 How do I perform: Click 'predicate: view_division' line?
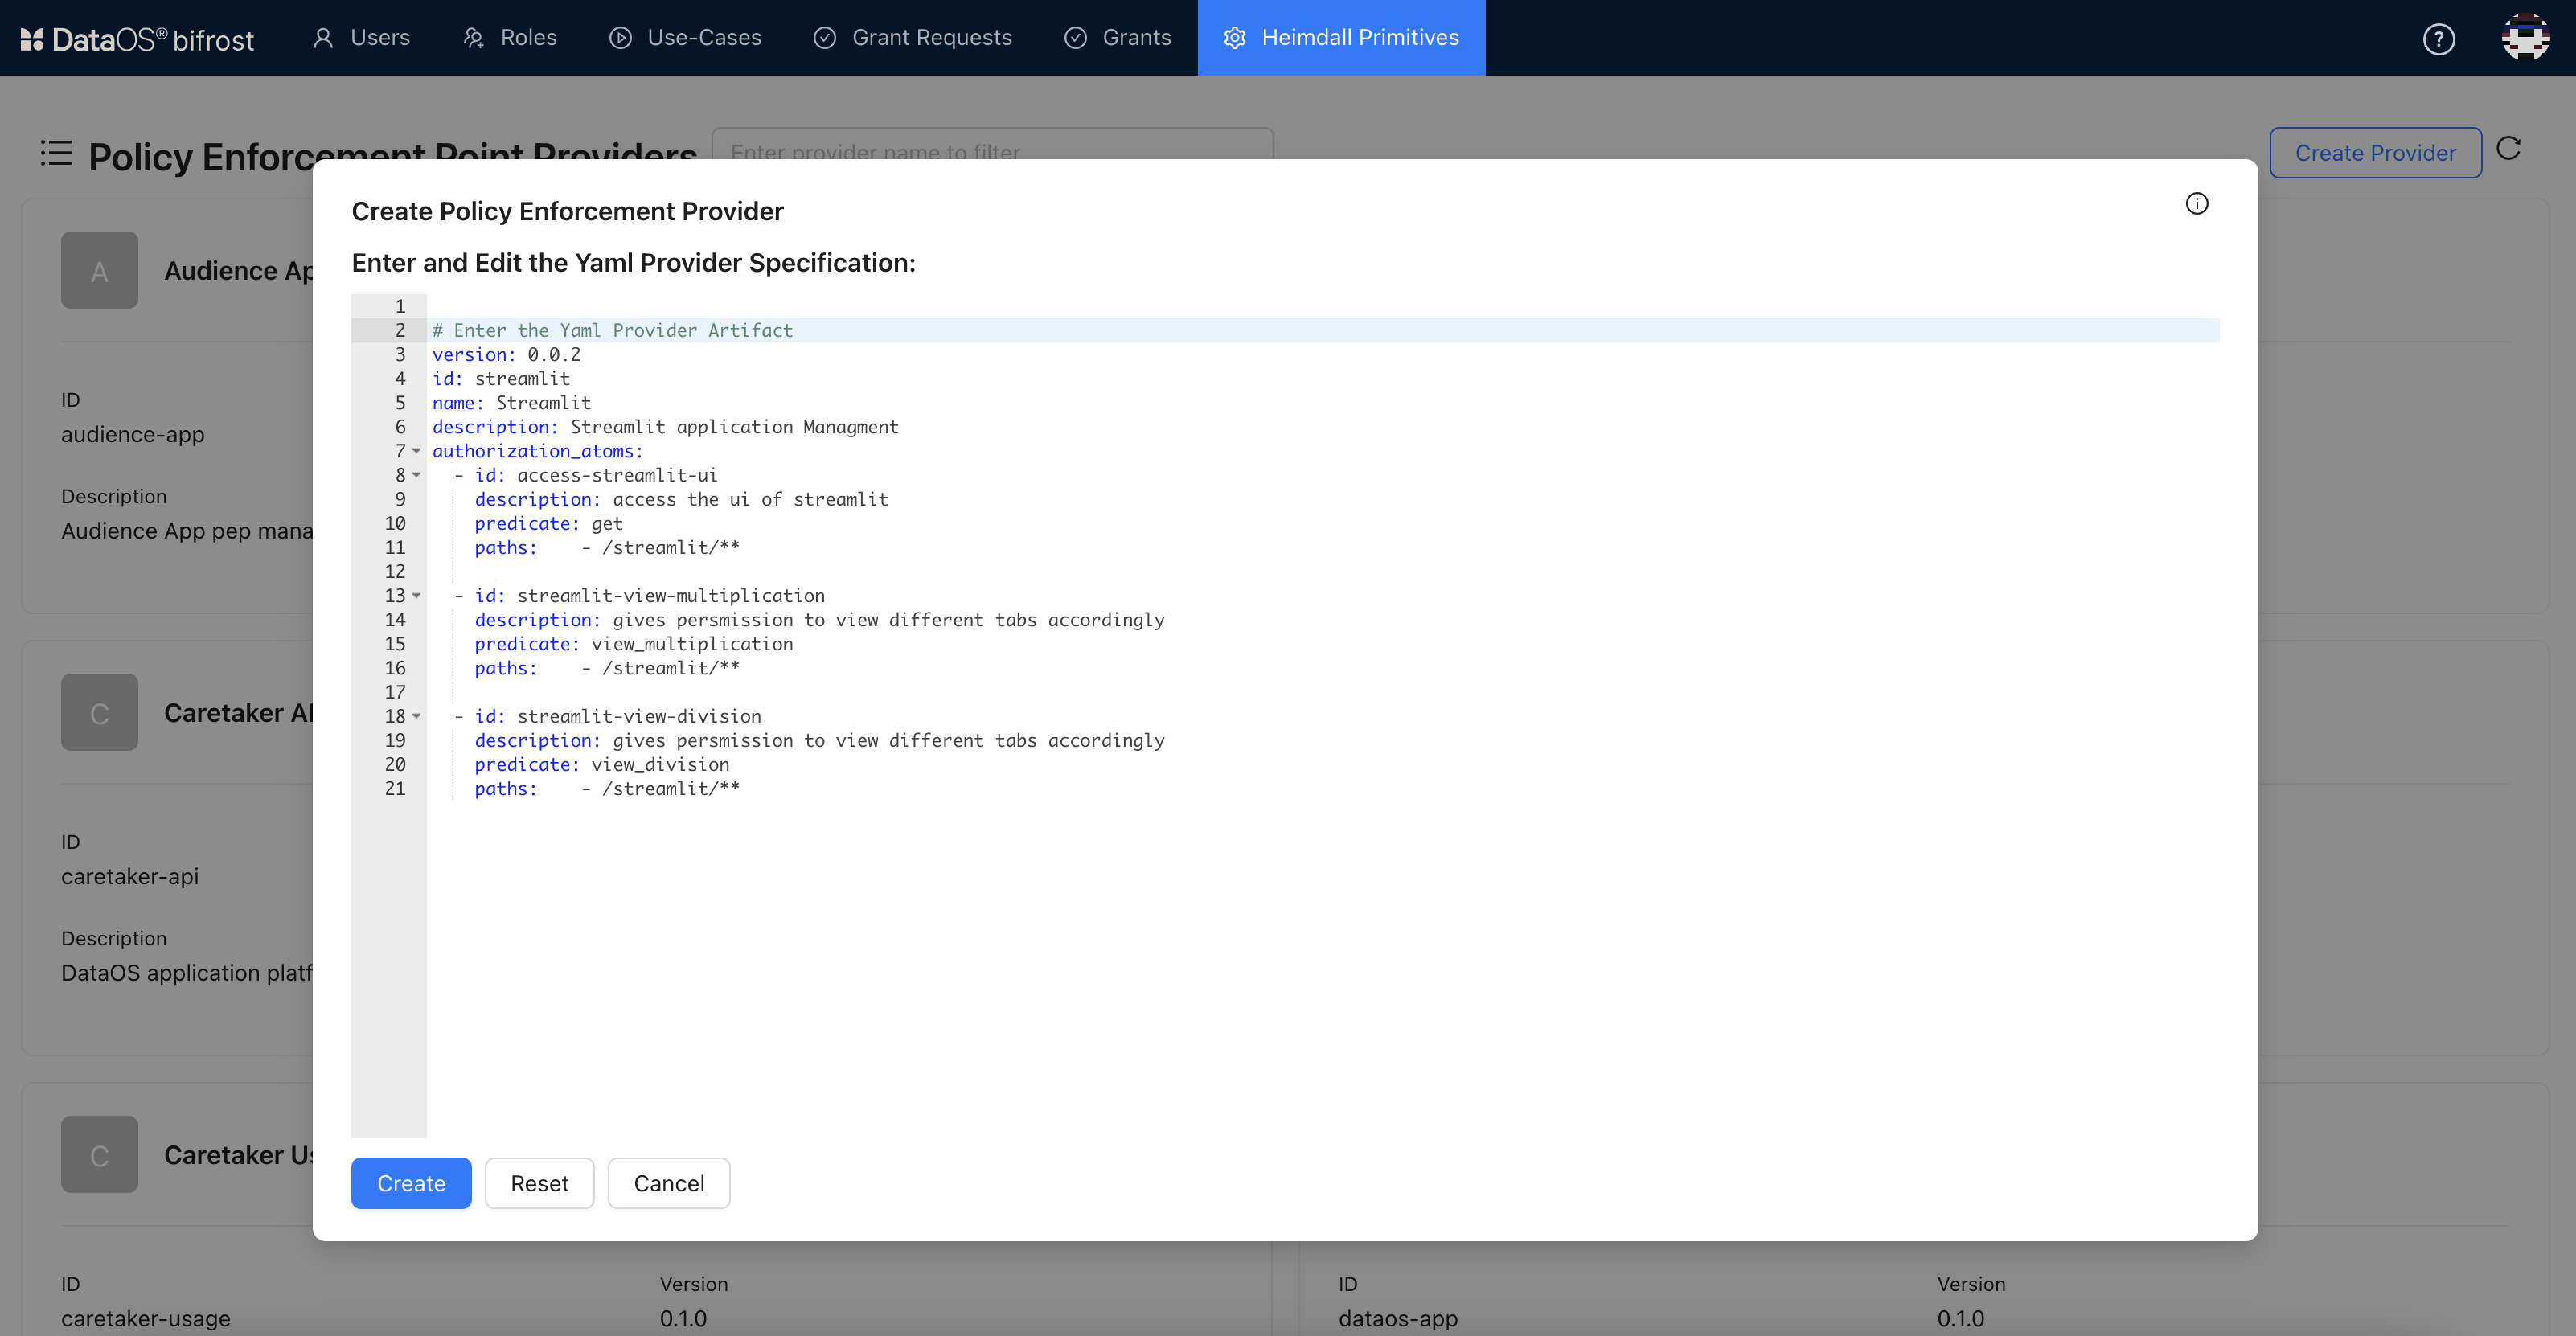pyautogui.click(x=601, y=764)
